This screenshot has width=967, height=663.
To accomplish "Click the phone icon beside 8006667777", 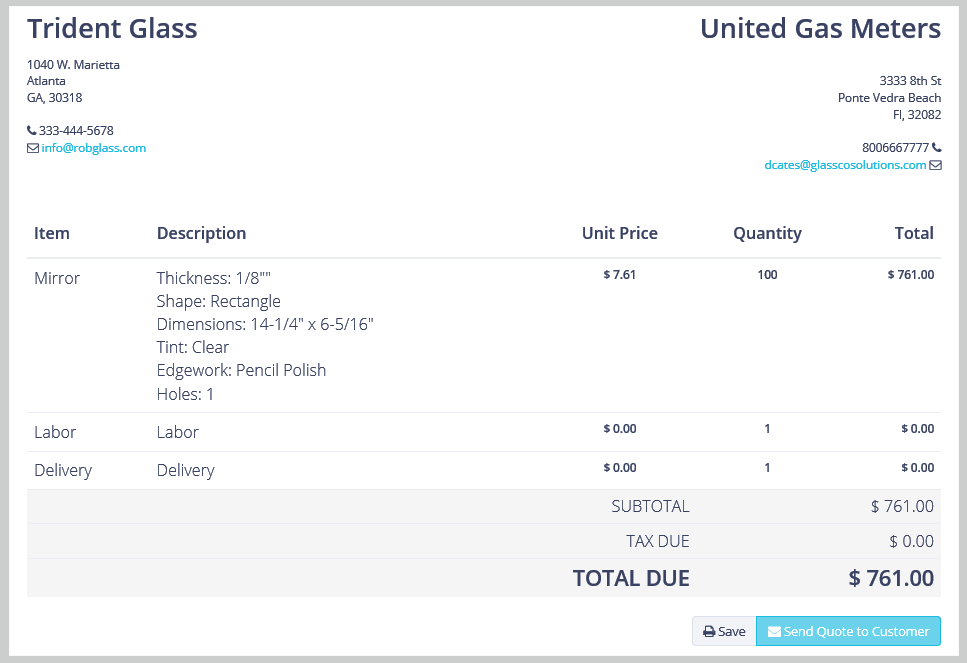I will [x=936, y=147].
